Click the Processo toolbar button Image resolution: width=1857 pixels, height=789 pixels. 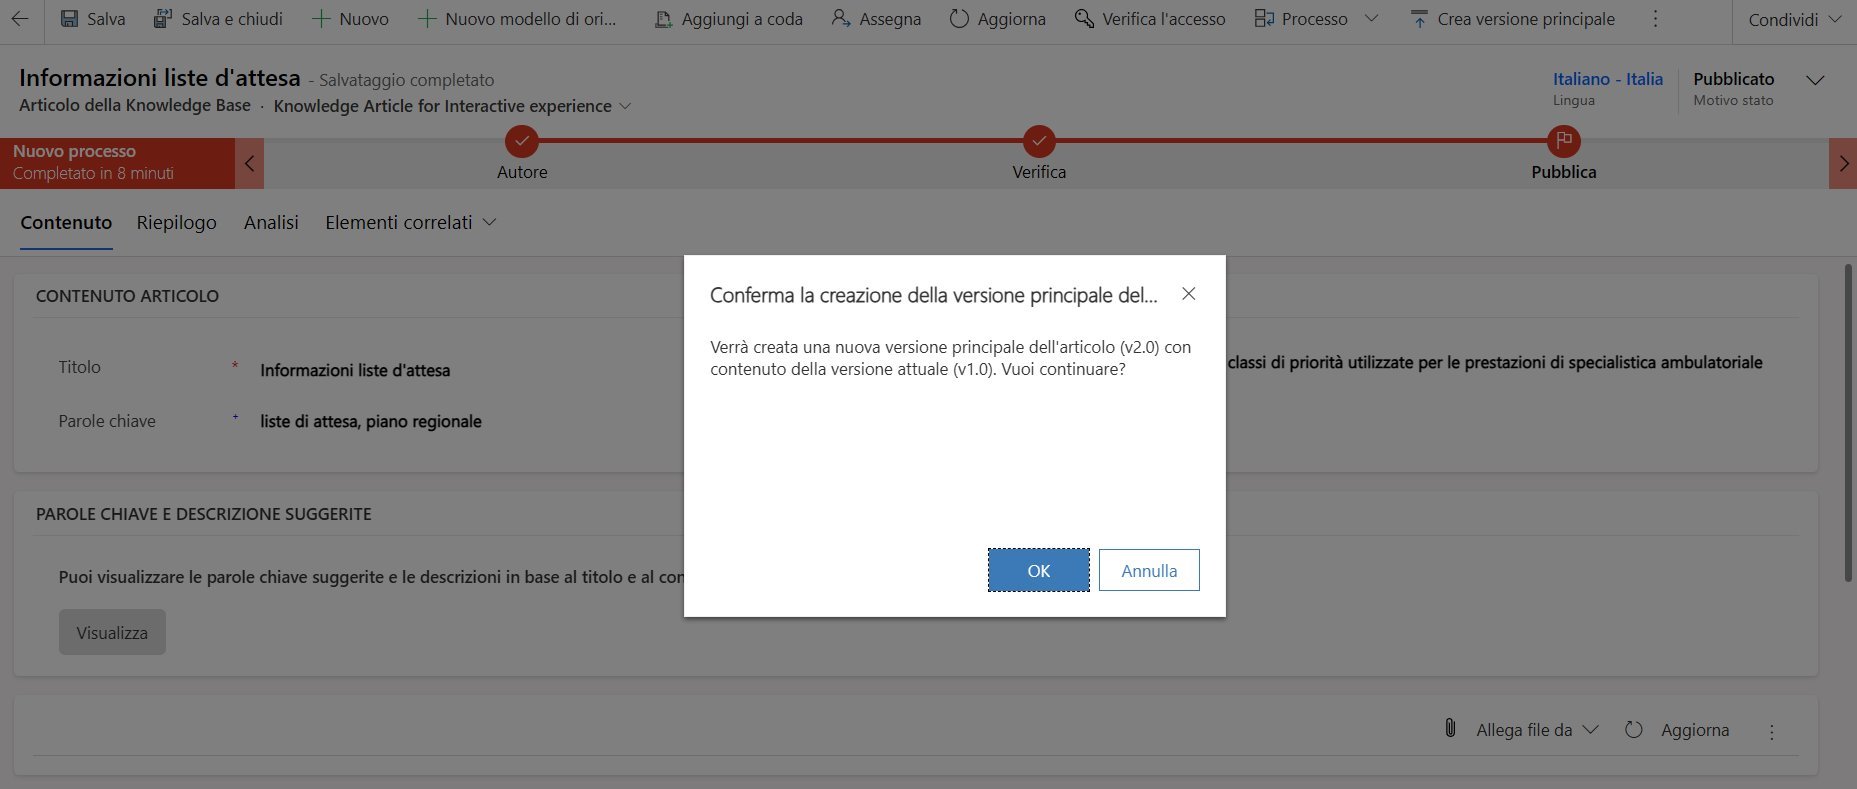click(1302, 19)
